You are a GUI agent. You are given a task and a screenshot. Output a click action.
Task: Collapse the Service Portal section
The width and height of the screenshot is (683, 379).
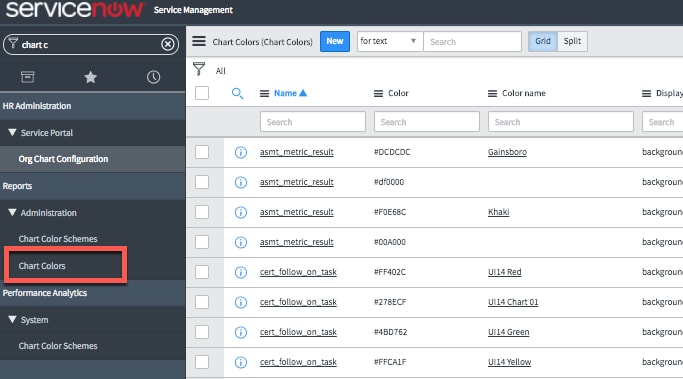pos(12,132)
